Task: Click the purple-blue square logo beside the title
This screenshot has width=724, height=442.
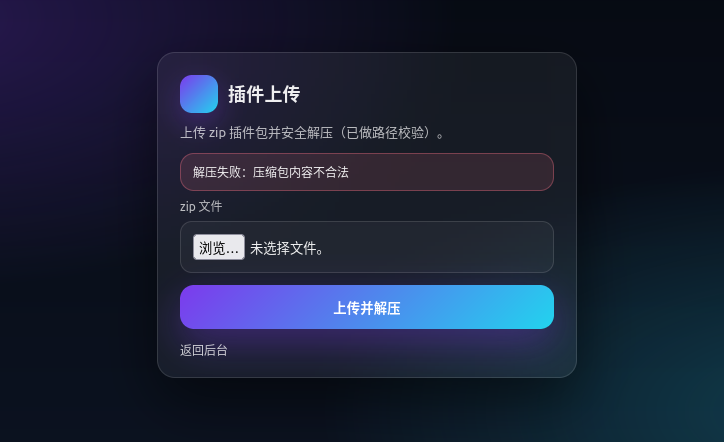Action: (199, 94)
